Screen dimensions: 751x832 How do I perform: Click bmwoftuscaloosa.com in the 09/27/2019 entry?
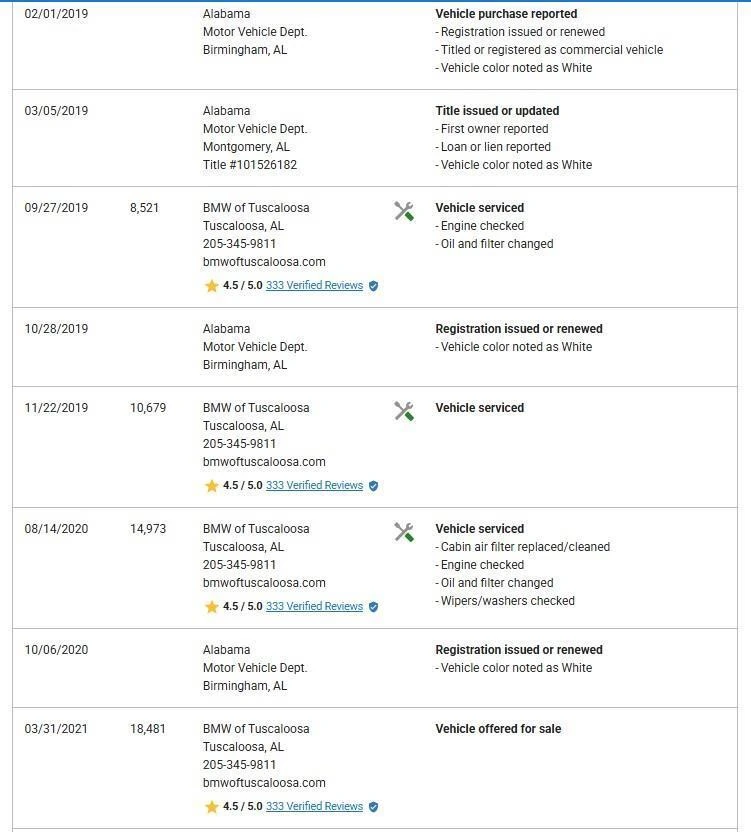[x=264, y=262]
